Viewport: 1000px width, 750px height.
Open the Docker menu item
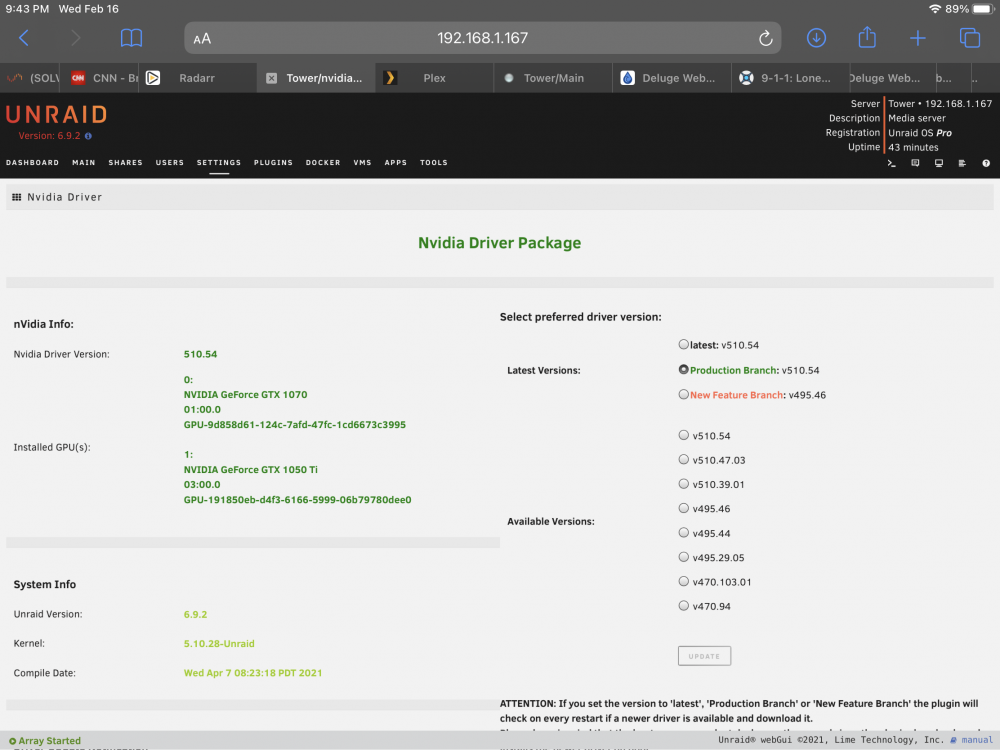(323, 163)
